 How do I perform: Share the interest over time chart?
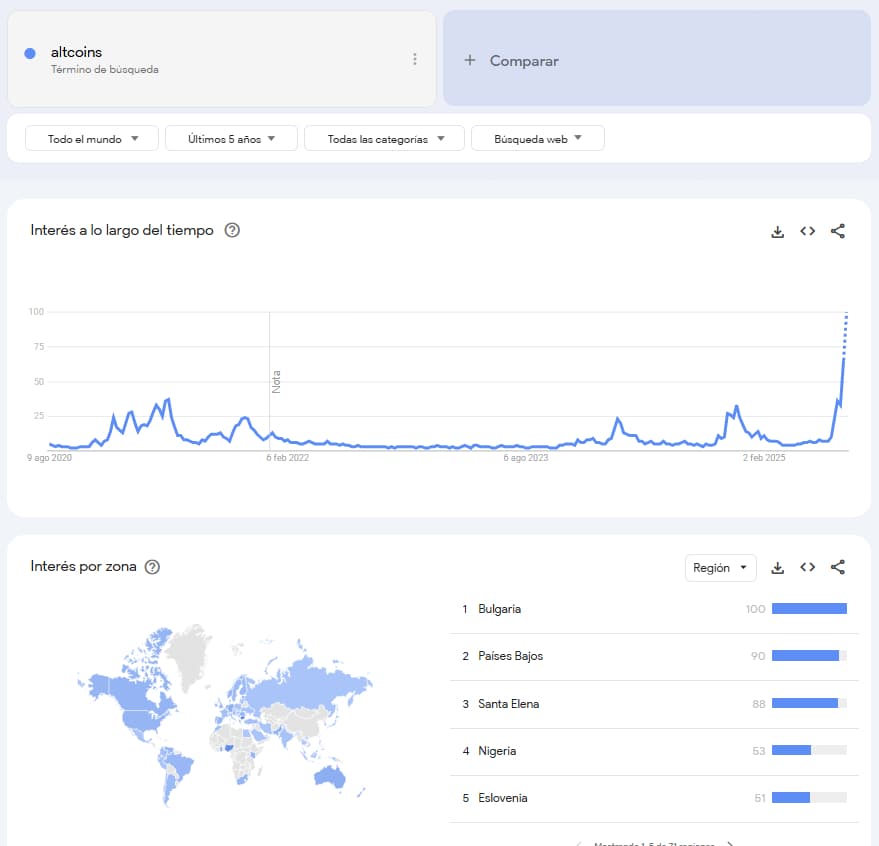tap(838, 231)
